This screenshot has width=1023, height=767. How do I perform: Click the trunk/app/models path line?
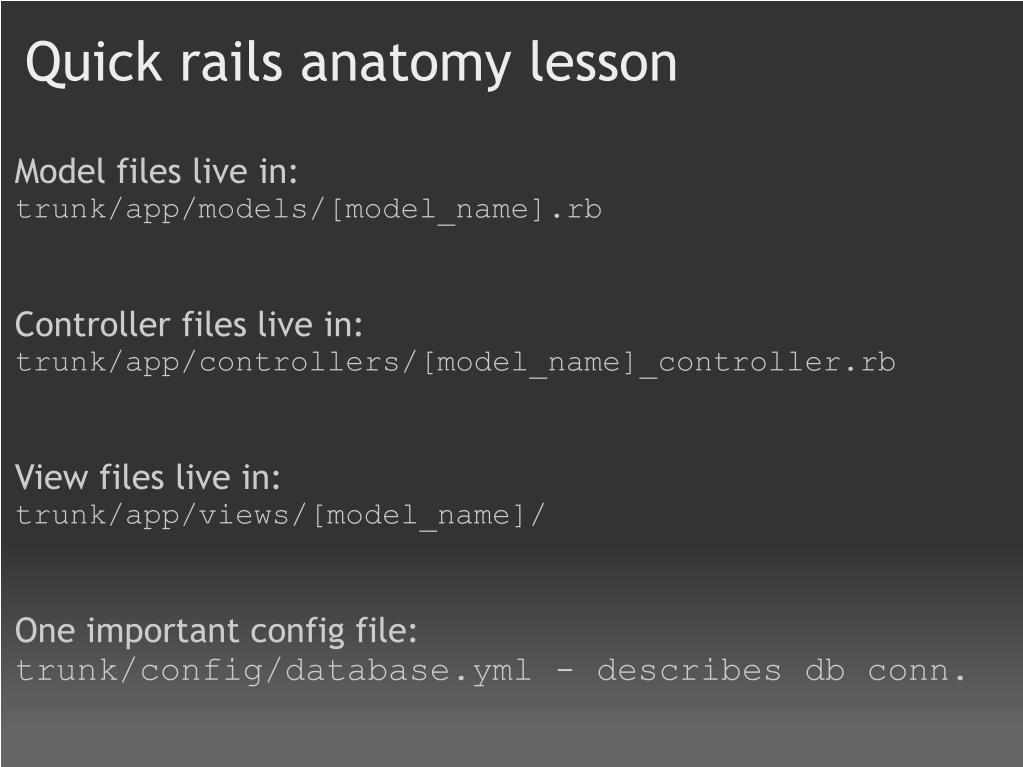coord(308,211)
